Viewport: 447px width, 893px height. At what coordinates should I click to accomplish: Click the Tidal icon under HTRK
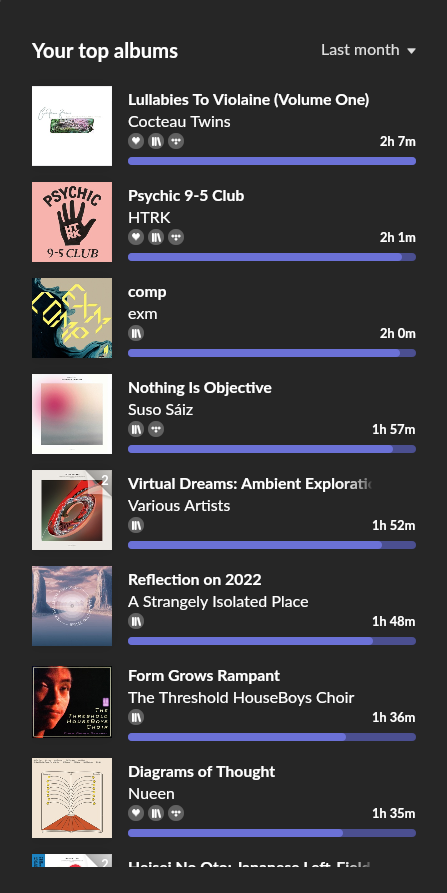(x=176, y=237)
